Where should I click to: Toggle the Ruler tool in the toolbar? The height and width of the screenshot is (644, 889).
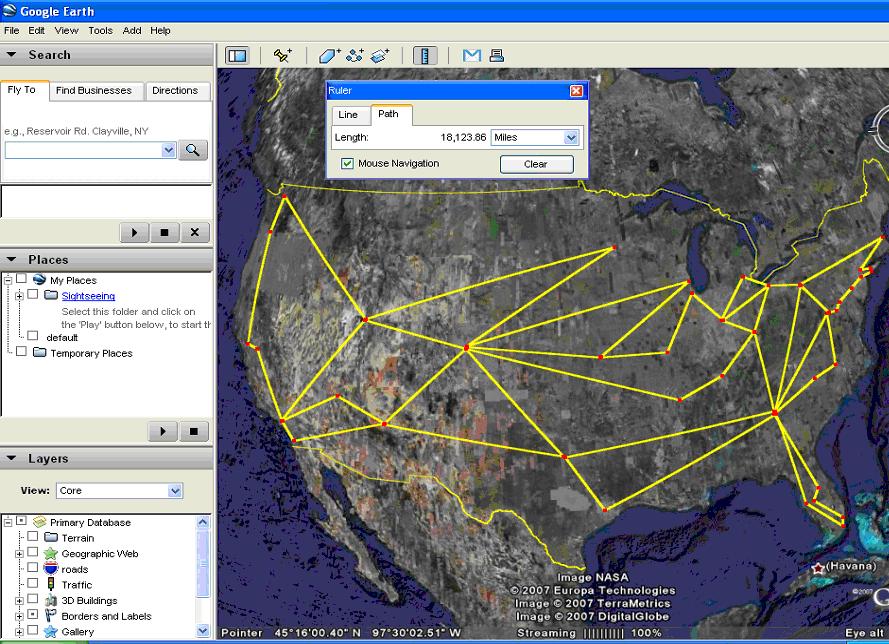click(x=425, y=56)
